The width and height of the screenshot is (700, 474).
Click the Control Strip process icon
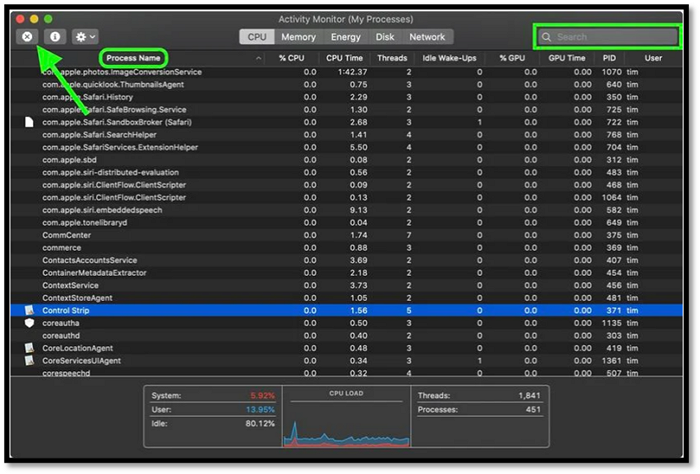pos(29,311)
